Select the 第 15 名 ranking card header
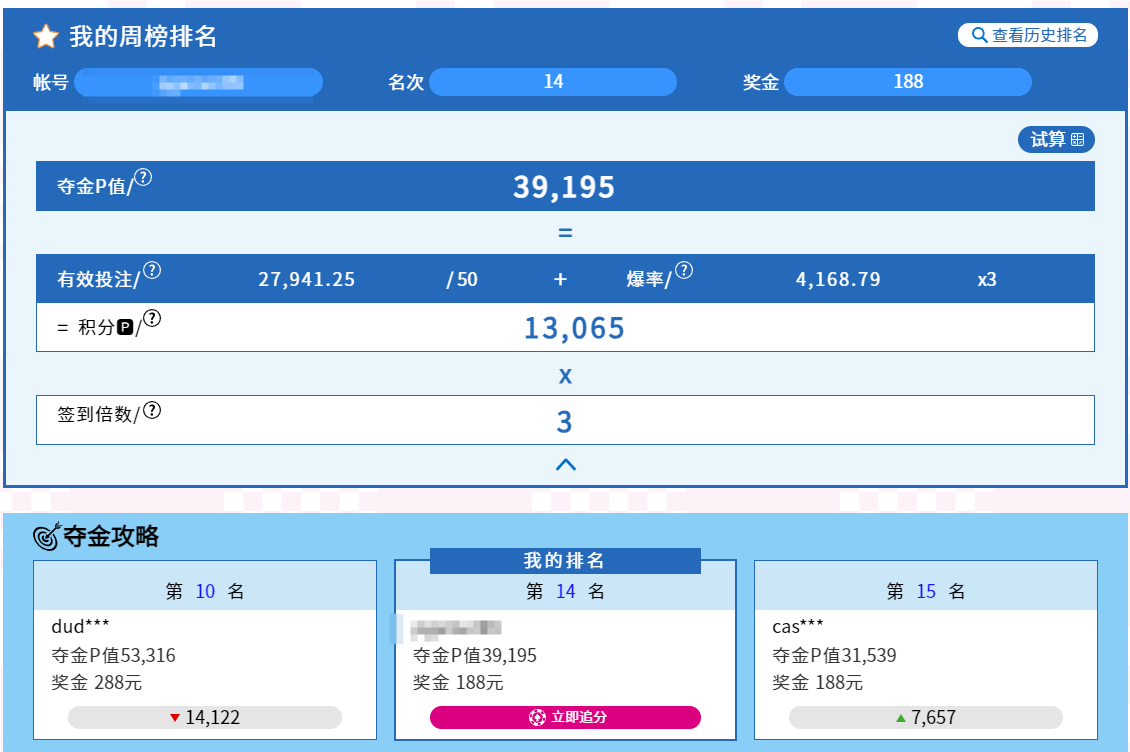The height and width of the screenshot is (752, 1130). [x=925, y=591]
